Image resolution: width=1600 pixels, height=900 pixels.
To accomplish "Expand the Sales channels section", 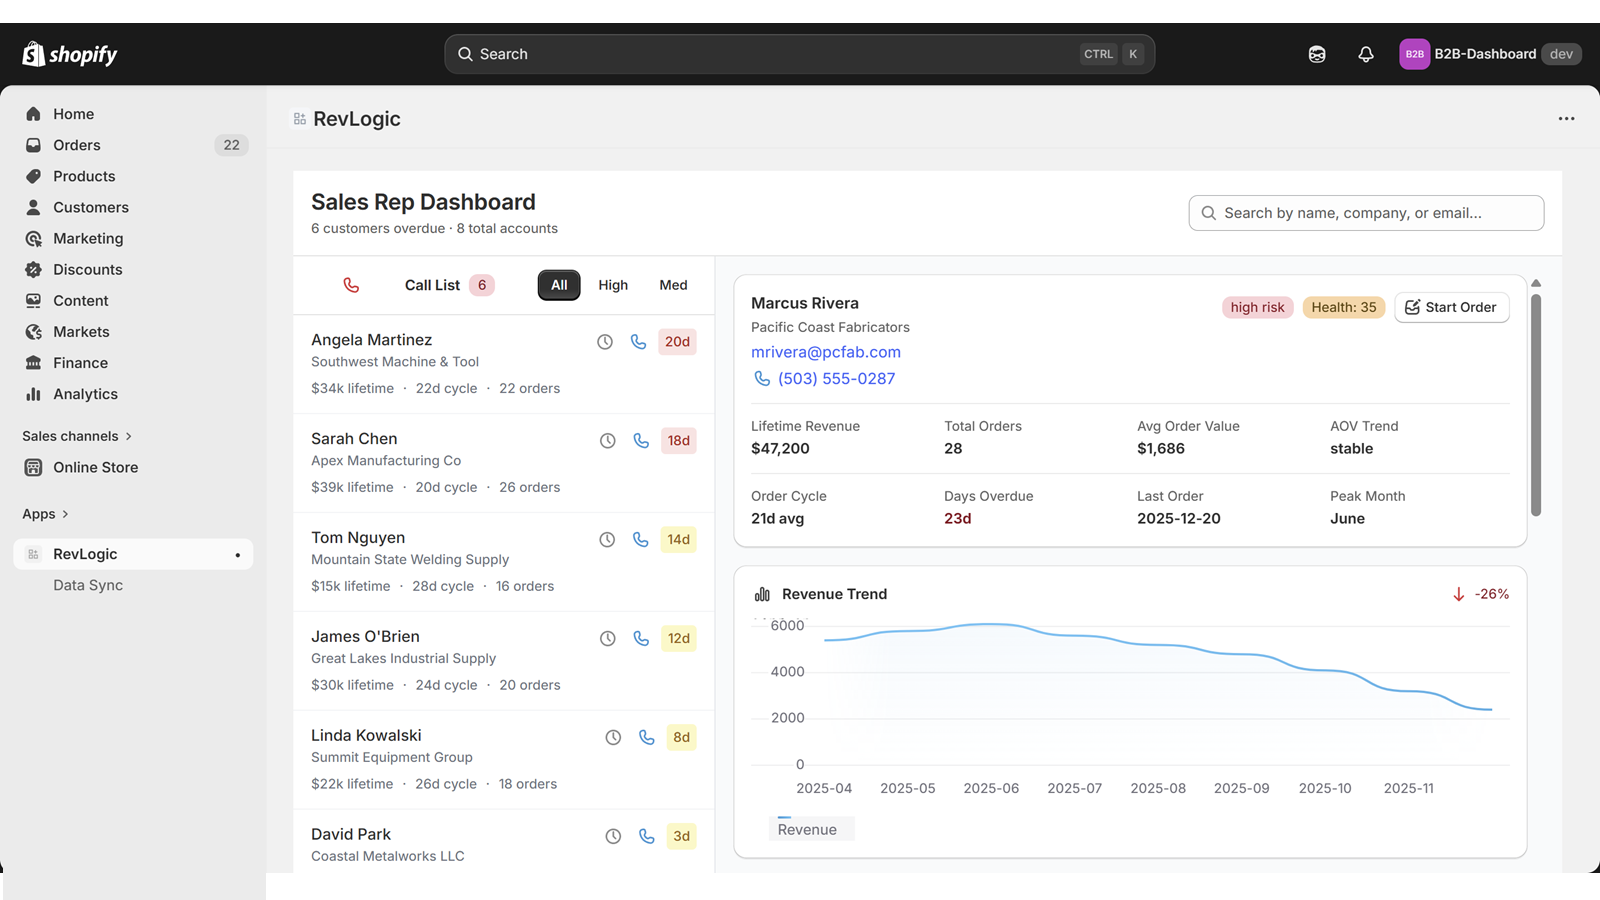I will pyautogui.click(x=77, y=435).
